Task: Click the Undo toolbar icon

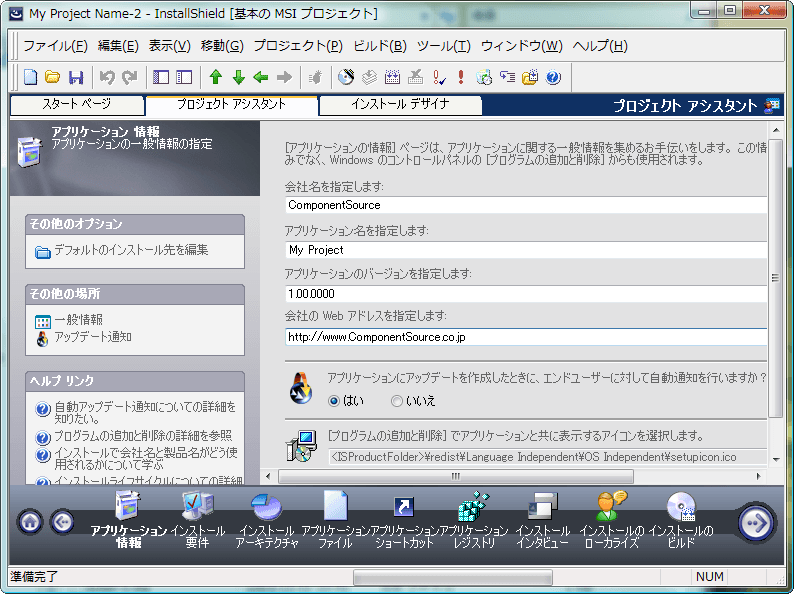Action: click(107, 77)
